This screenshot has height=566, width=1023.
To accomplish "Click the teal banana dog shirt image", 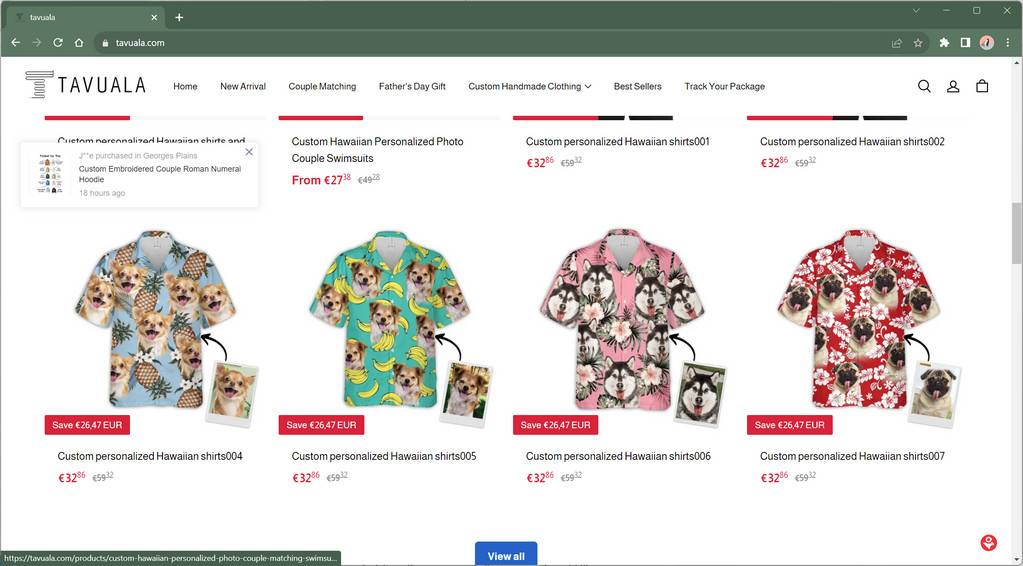I will pos(389,320).
